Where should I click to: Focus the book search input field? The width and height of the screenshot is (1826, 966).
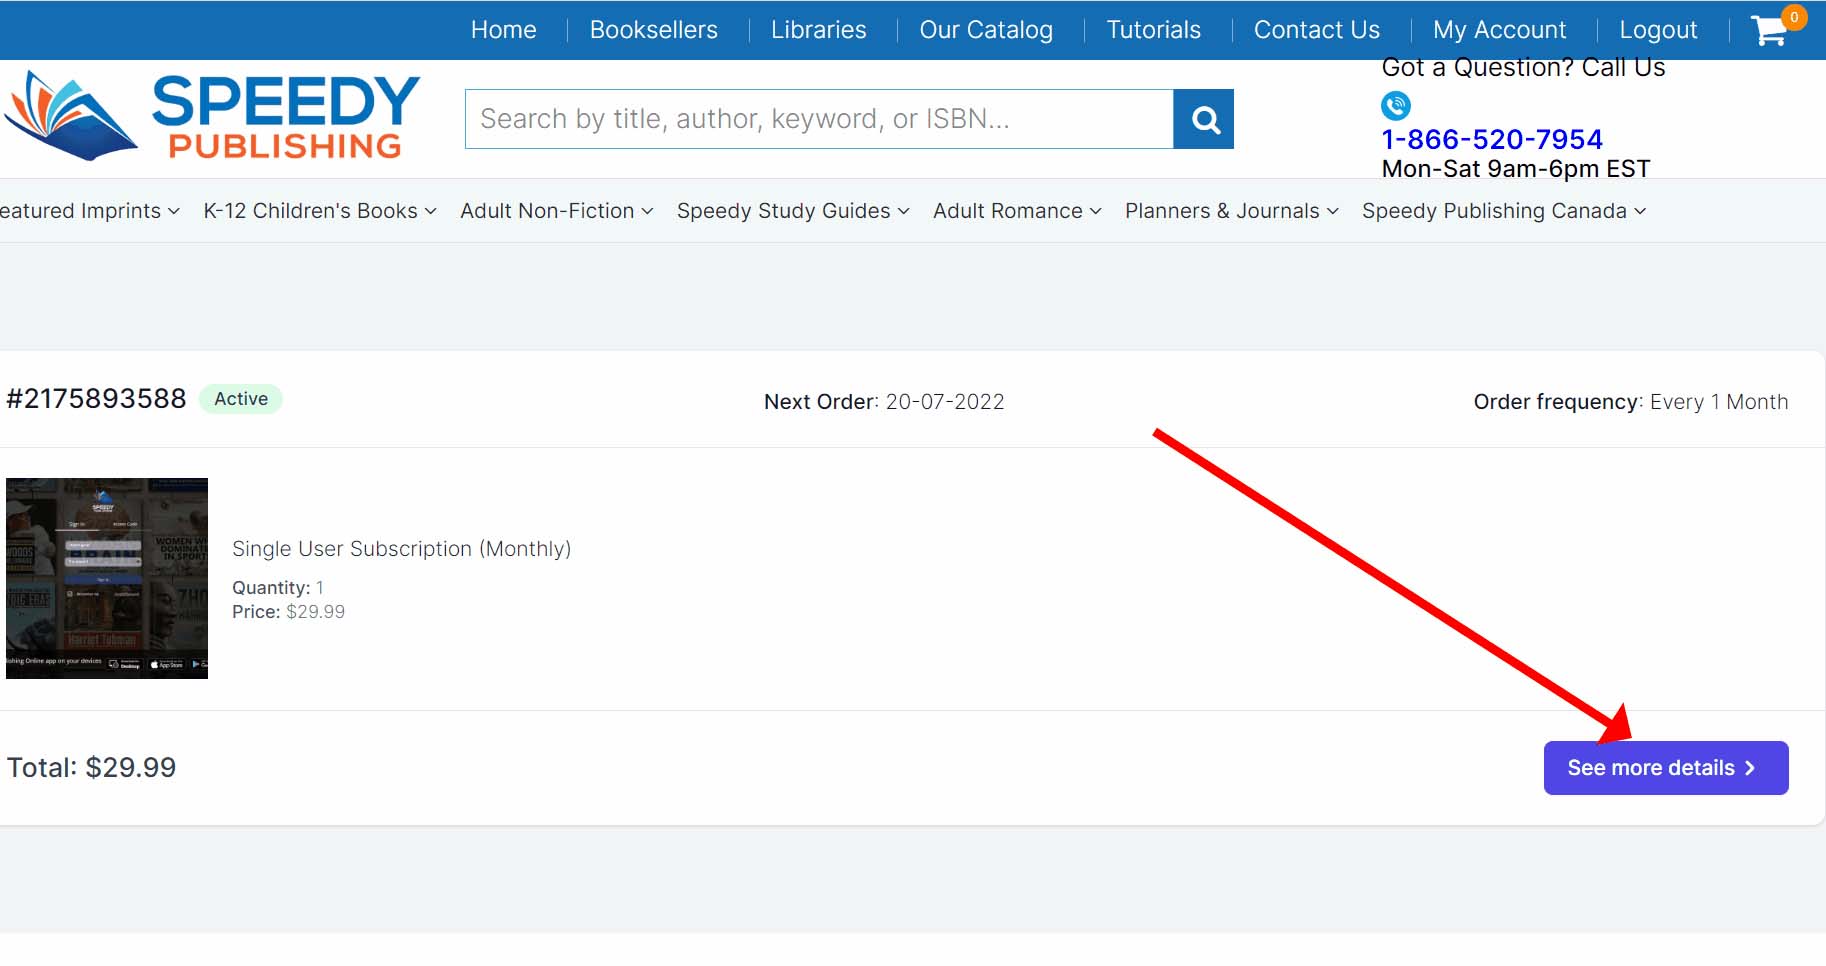819,119
